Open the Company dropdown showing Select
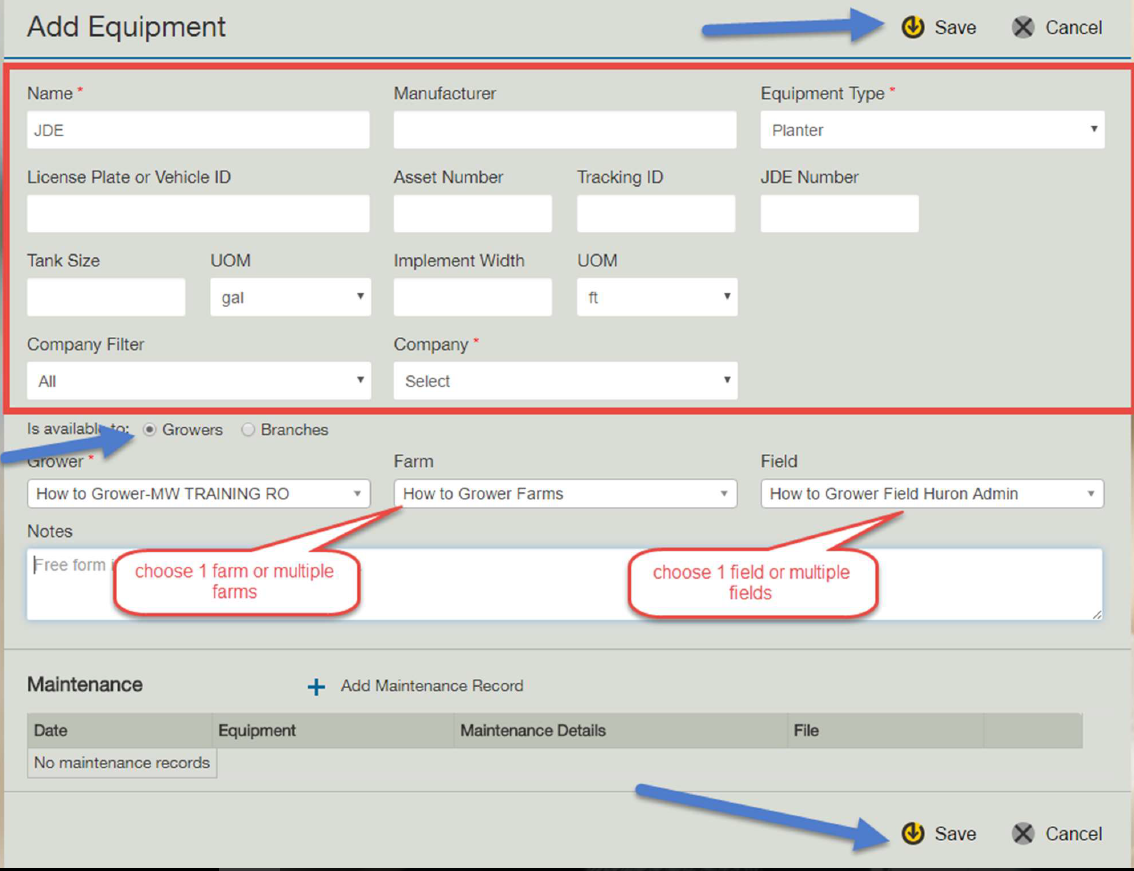The height and width of the screenshot is (871, 1134). [566, 381]
